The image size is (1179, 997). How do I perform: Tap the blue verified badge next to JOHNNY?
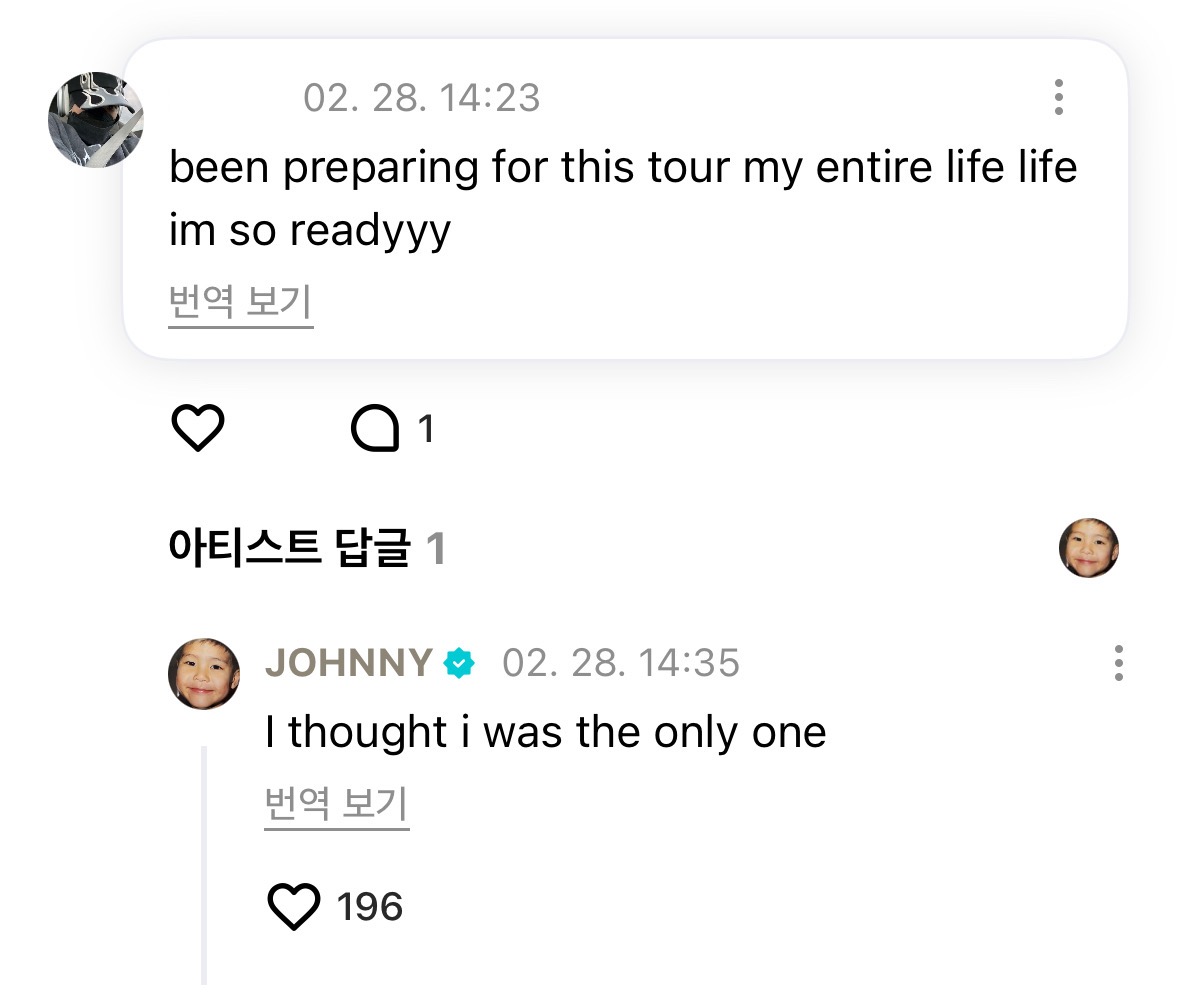(459, 663)
